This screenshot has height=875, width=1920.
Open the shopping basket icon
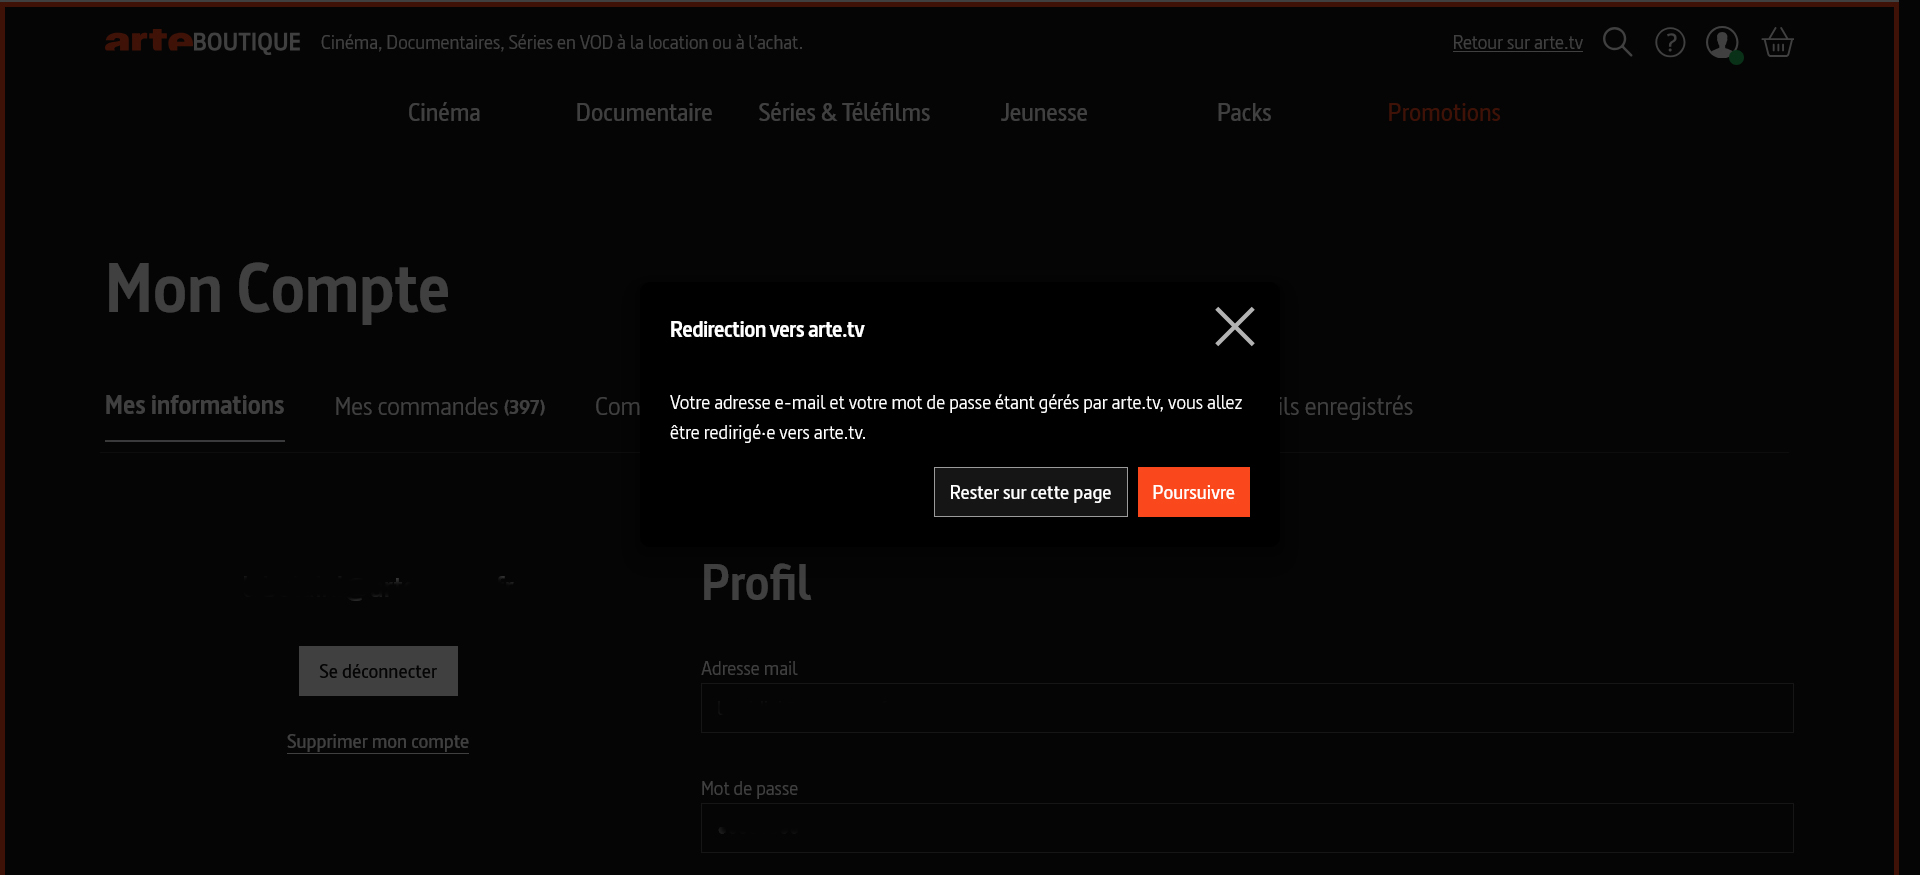[1778, 42]
